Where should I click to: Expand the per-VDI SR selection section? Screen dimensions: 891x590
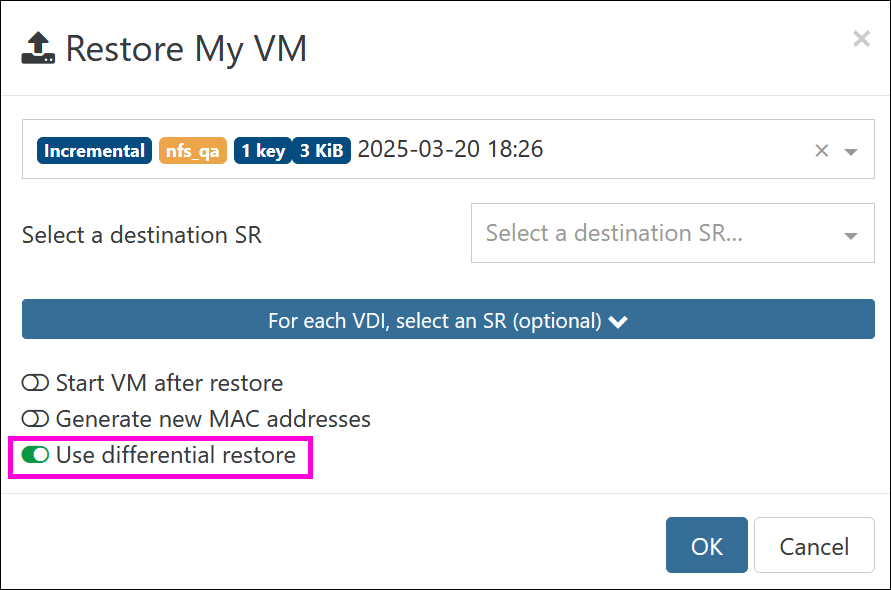click(x=448, y=319)
